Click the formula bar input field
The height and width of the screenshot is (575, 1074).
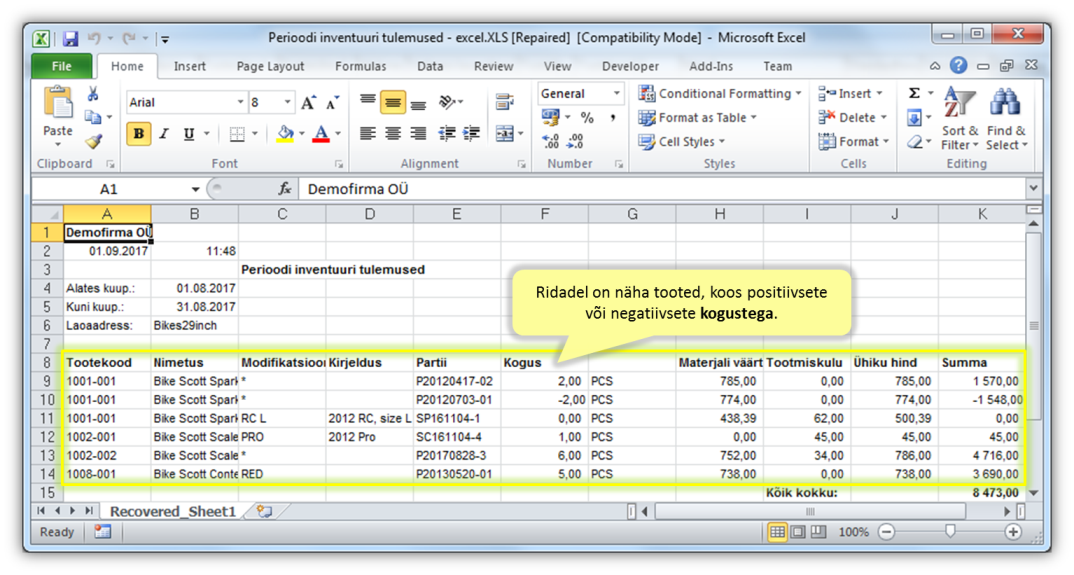pyautogui.click(x=663, y=189)
